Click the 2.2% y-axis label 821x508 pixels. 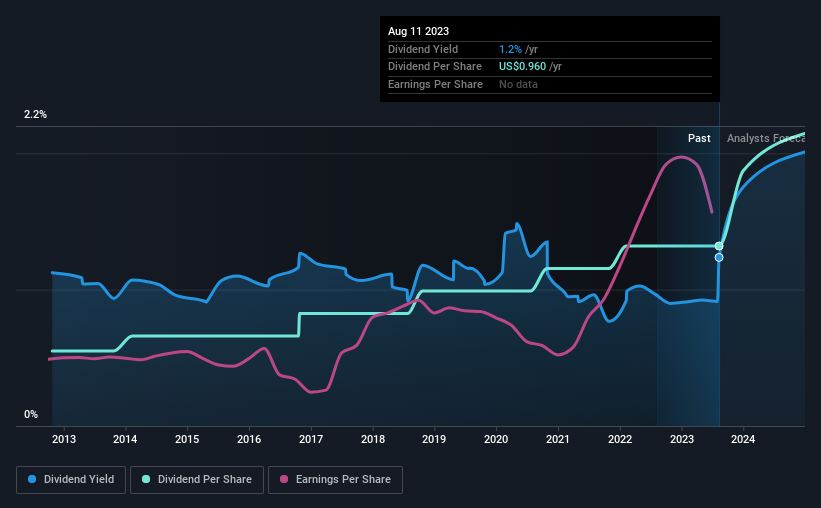35,114
